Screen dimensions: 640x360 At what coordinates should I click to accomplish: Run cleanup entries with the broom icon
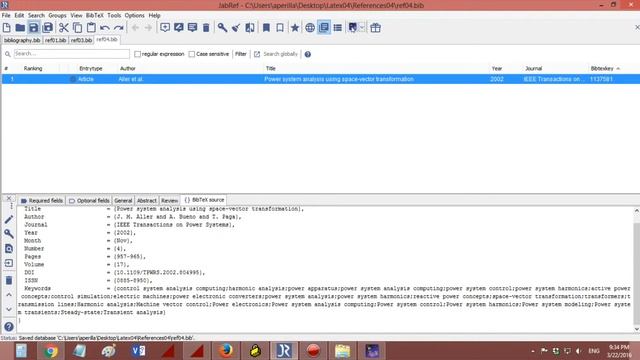[236, 28]
